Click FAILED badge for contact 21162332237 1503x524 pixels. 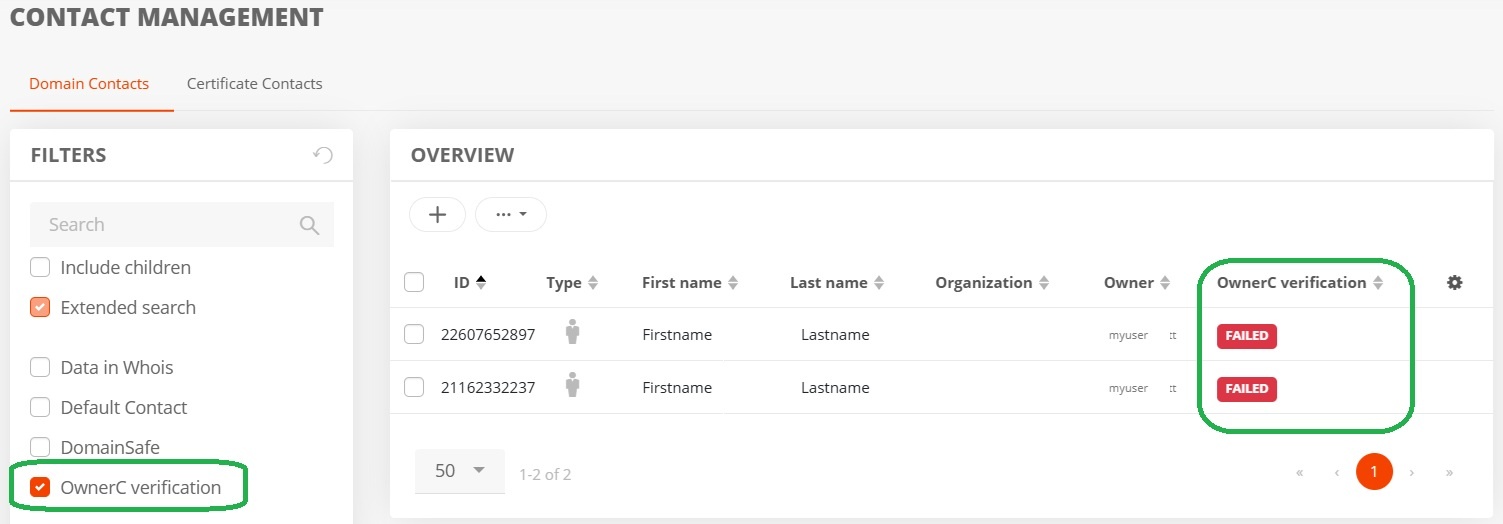click(x=1247, y=389)
